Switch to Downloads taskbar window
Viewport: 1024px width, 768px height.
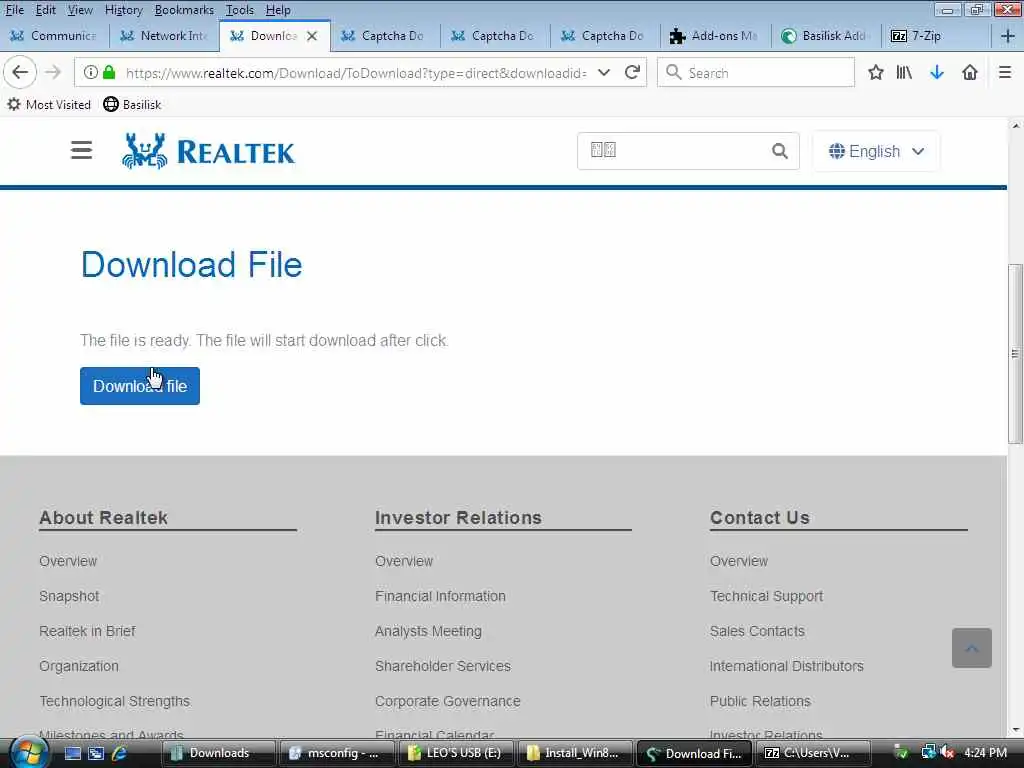tap(218, 753)
